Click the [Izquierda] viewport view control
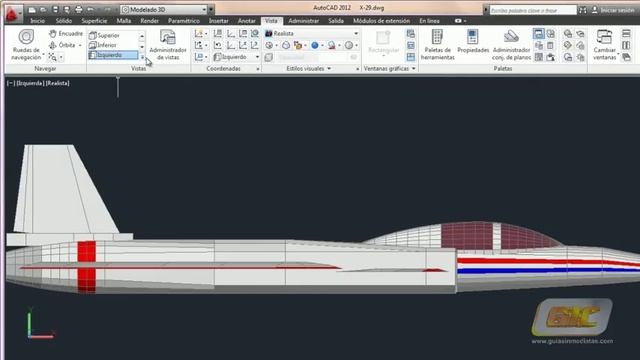The width and height of the screenshot is (640, 360). click(x=30, y=83)
